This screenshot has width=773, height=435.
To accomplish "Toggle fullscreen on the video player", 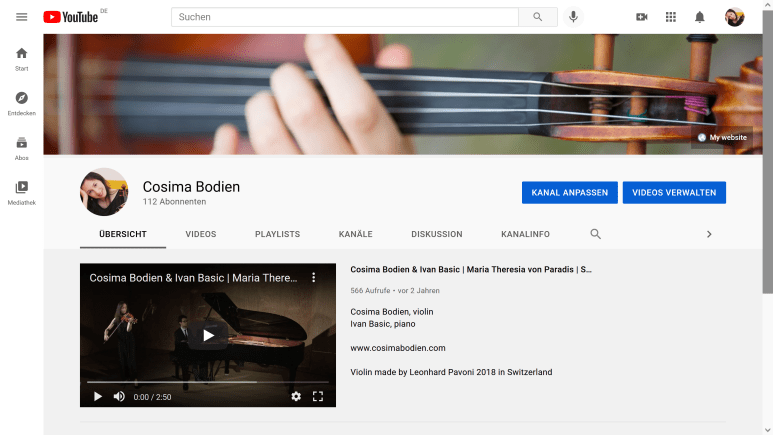I will coord(318,396).
